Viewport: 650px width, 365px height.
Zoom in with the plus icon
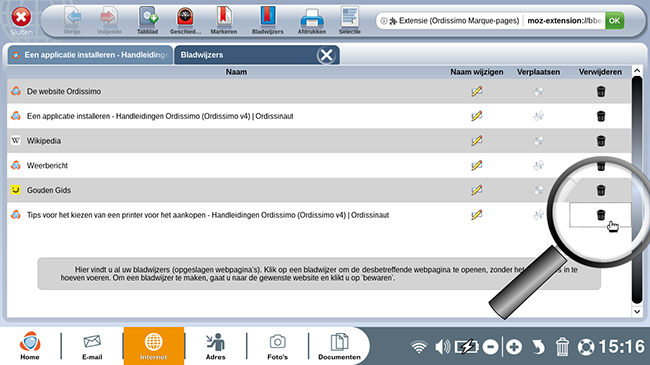click(514, 347)
